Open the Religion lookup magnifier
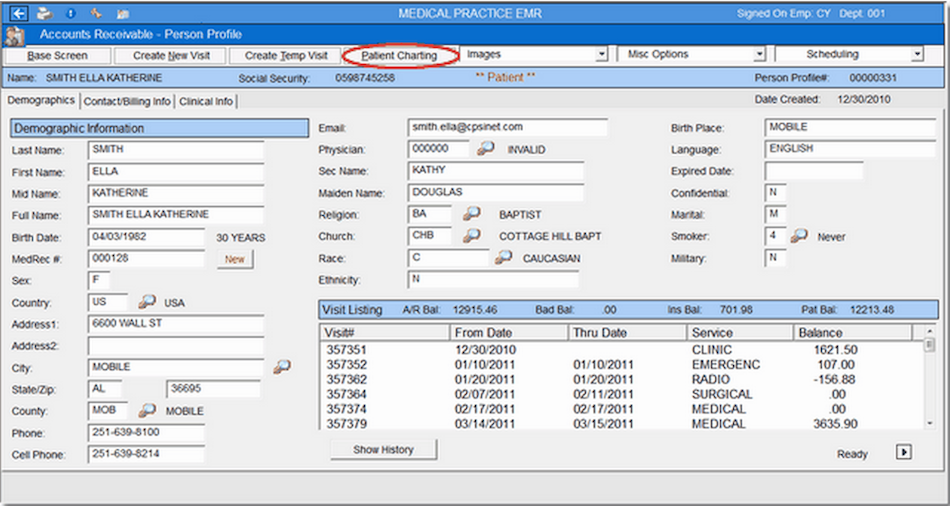This screenshot has width=950, height=506. point(471,214)
